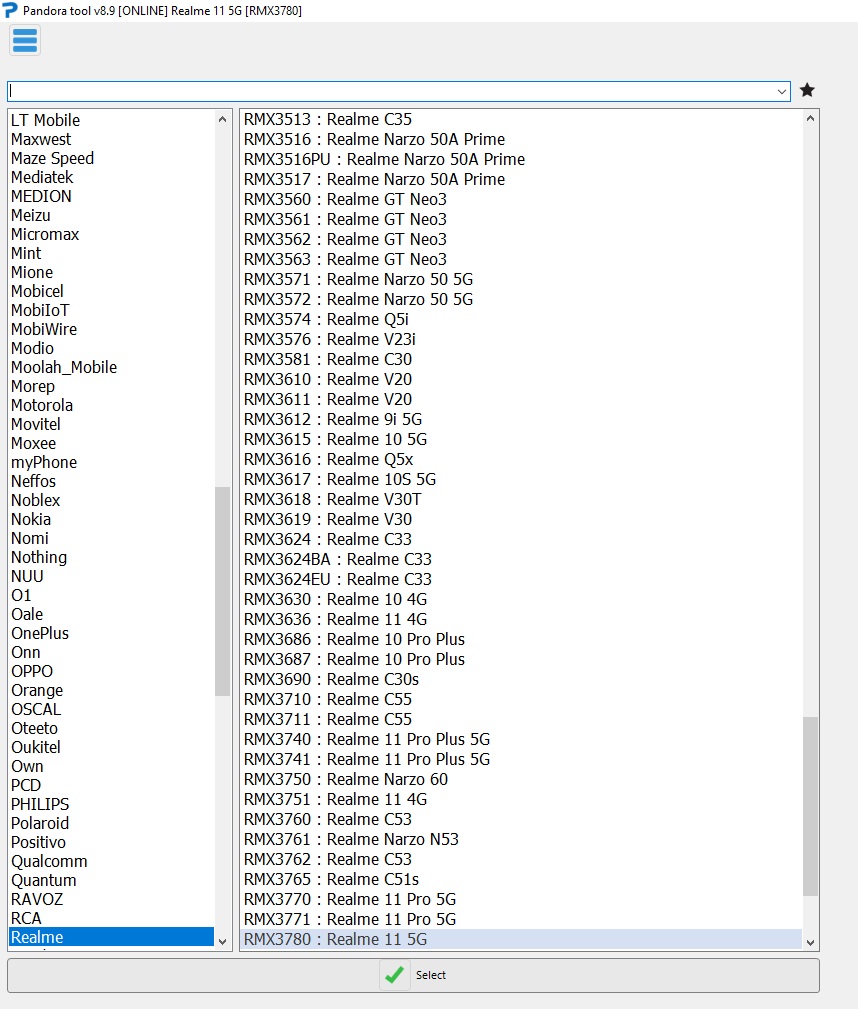Select Realme in the brand list
The width and height of the screenshot is (858, 1009).
[x=111, y=937]
